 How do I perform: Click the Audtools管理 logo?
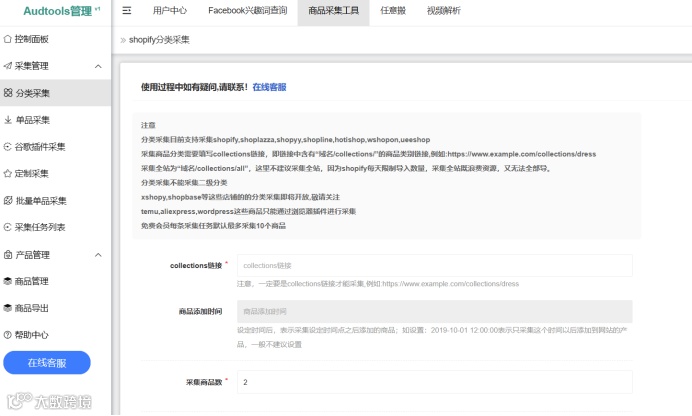click(62, 11)
